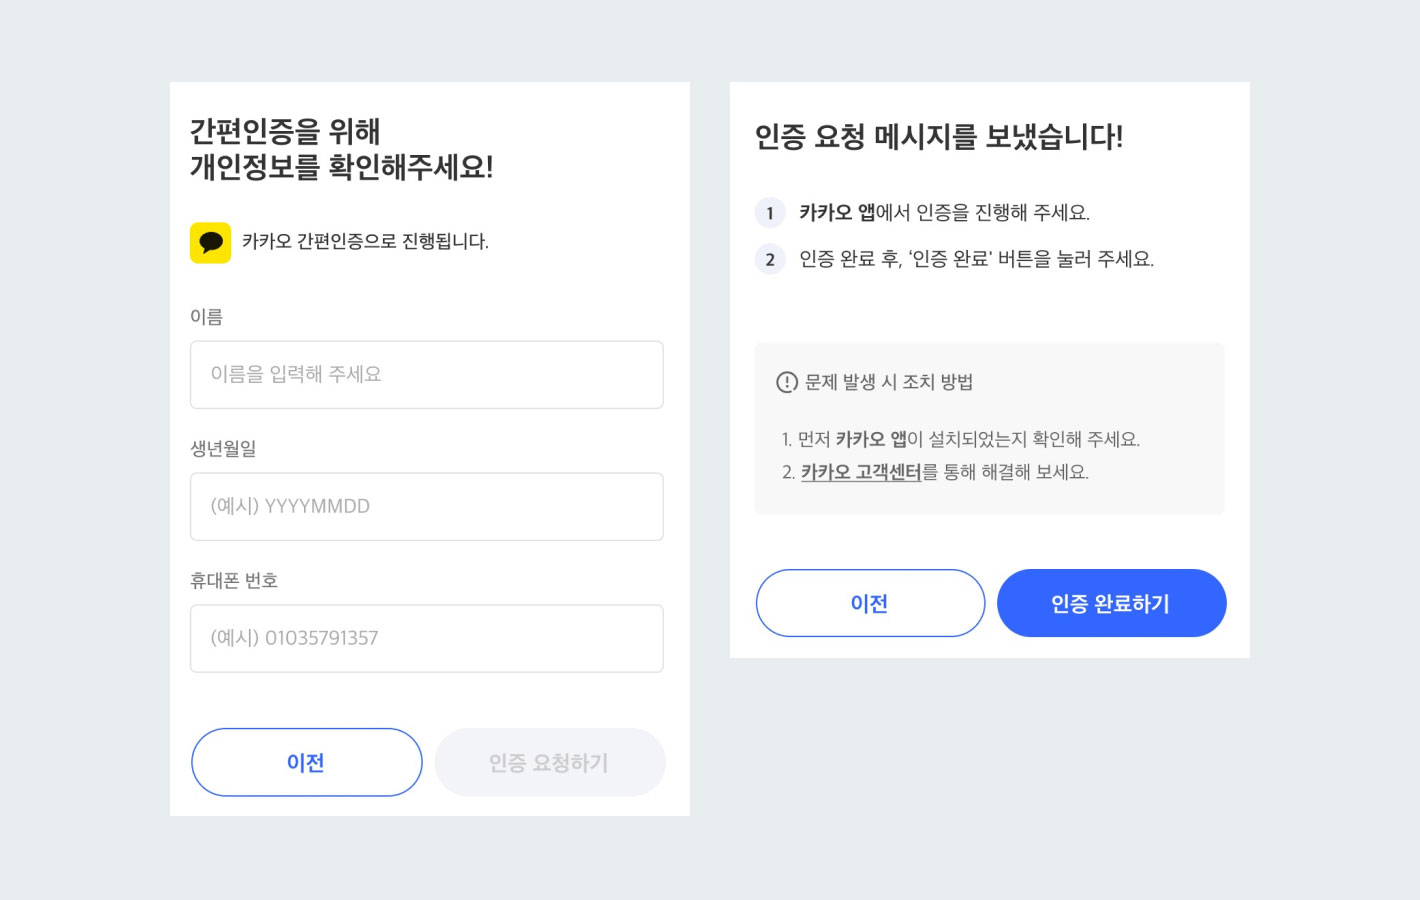Open the 카카오 고객센터 link
The height and width of the screenshot is (900, 1420).
pos(861,472)
